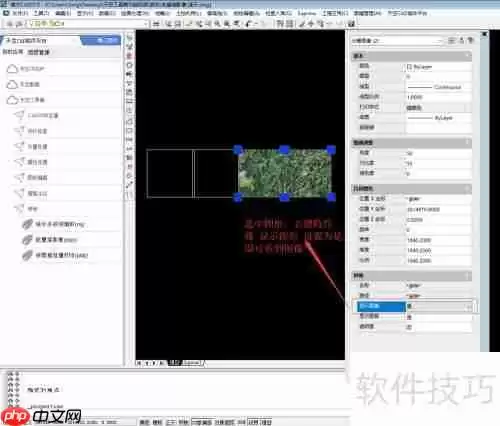Click the top-left blue grip of the image
Screen dimensions: 500x426
(x=238, y=150)
